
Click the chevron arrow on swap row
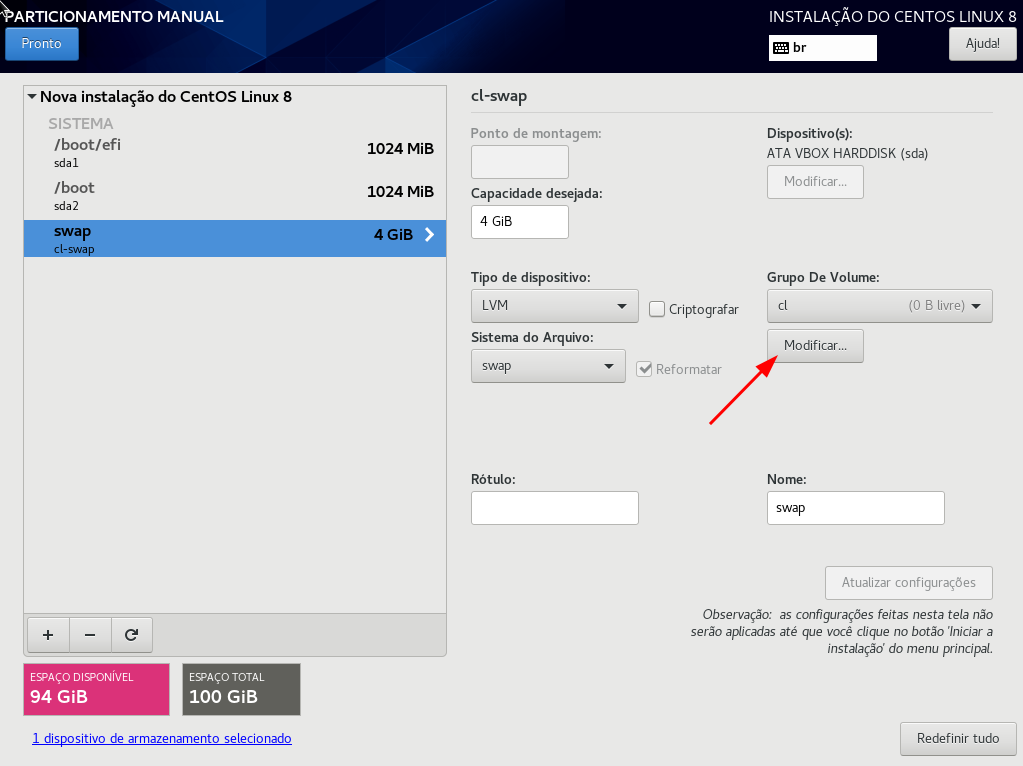click(x=429, y=235)
